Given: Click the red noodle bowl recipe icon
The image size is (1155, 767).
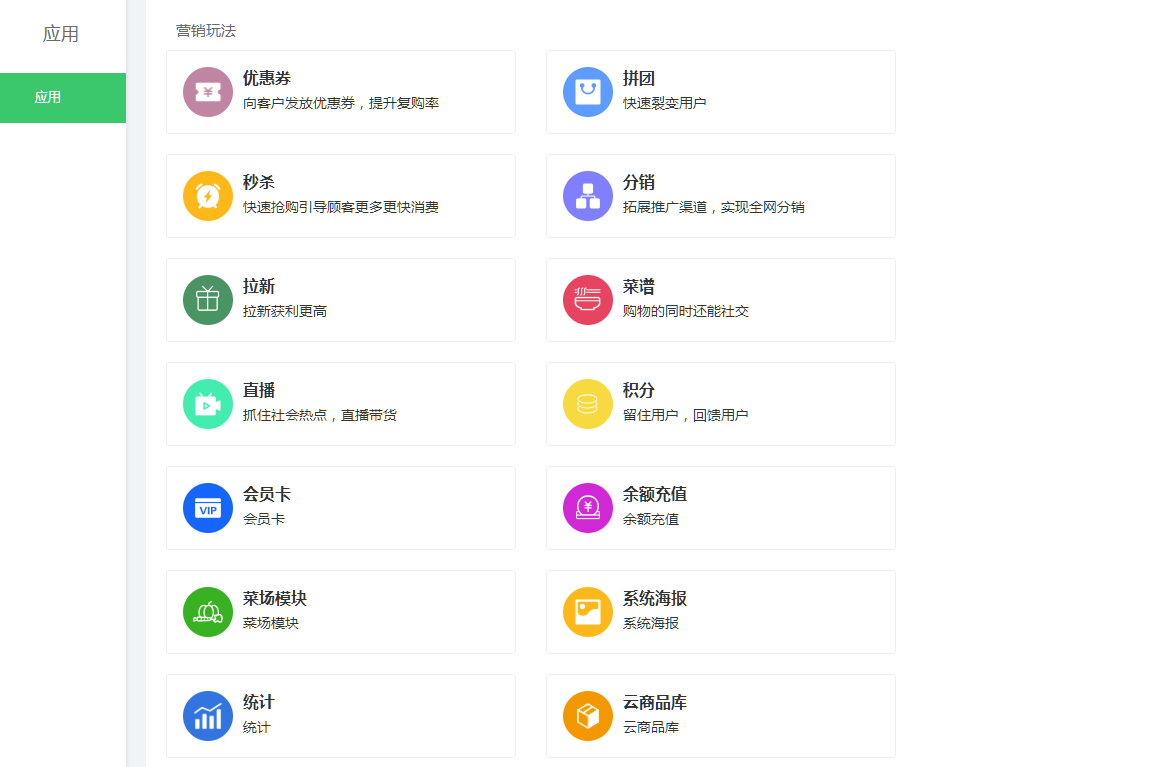Looking at the screenshot, I should [588, 300].
